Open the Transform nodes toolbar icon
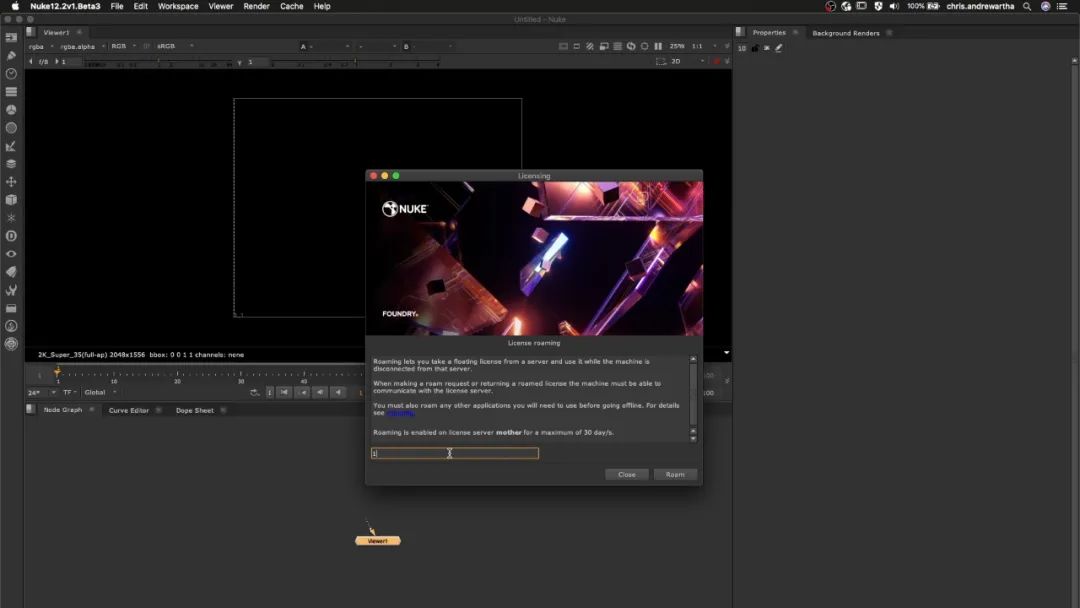 click(x=11, y=182)
